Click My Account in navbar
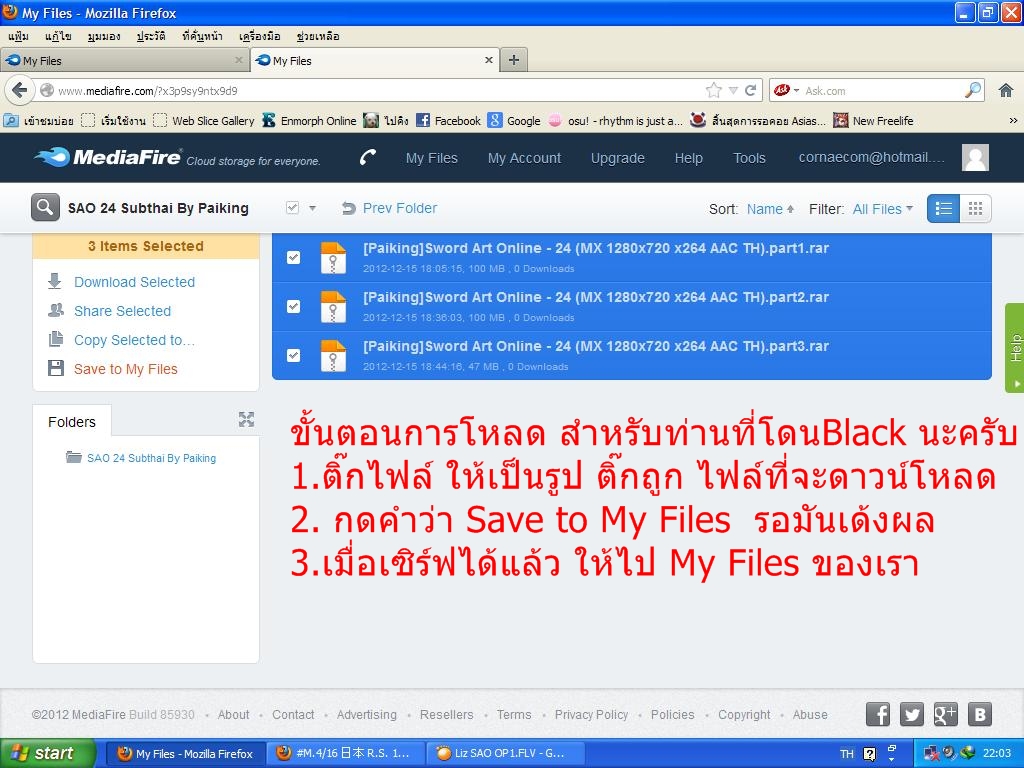This screenshot has width=1024, height=768. pyautogui.click(x=524, y=158)
